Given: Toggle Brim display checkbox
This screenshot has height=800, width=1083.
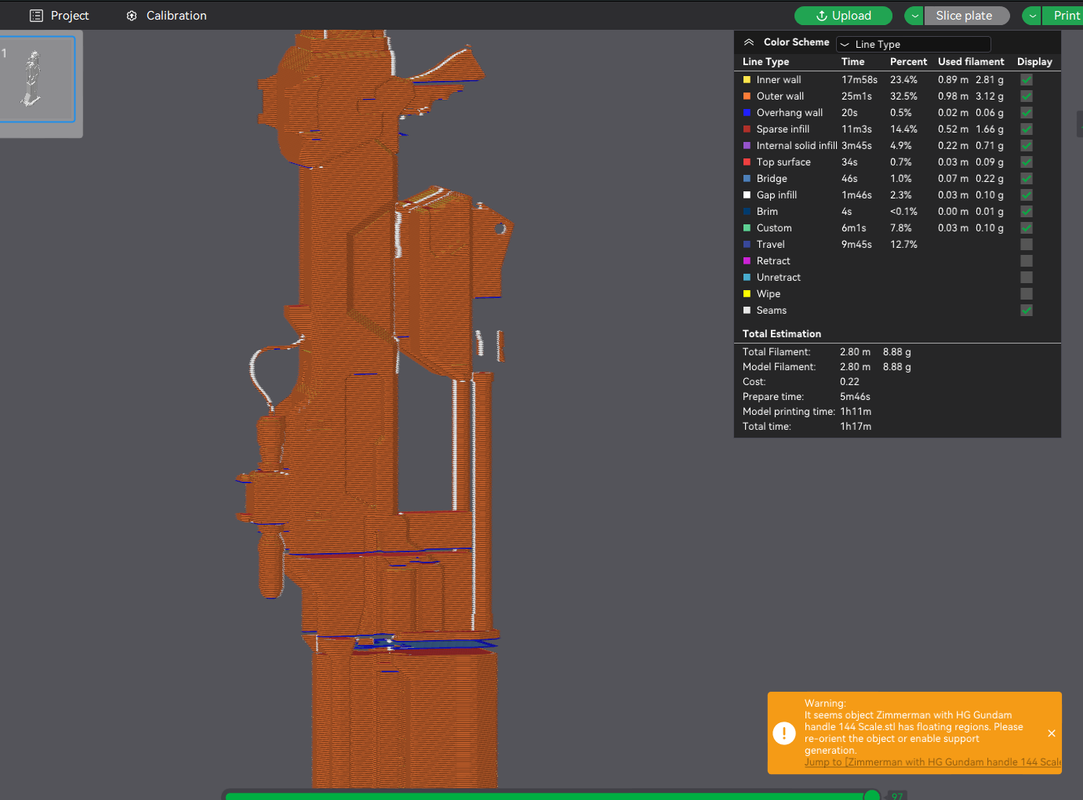Looking at the screenshot, I should coord(1026,211).
